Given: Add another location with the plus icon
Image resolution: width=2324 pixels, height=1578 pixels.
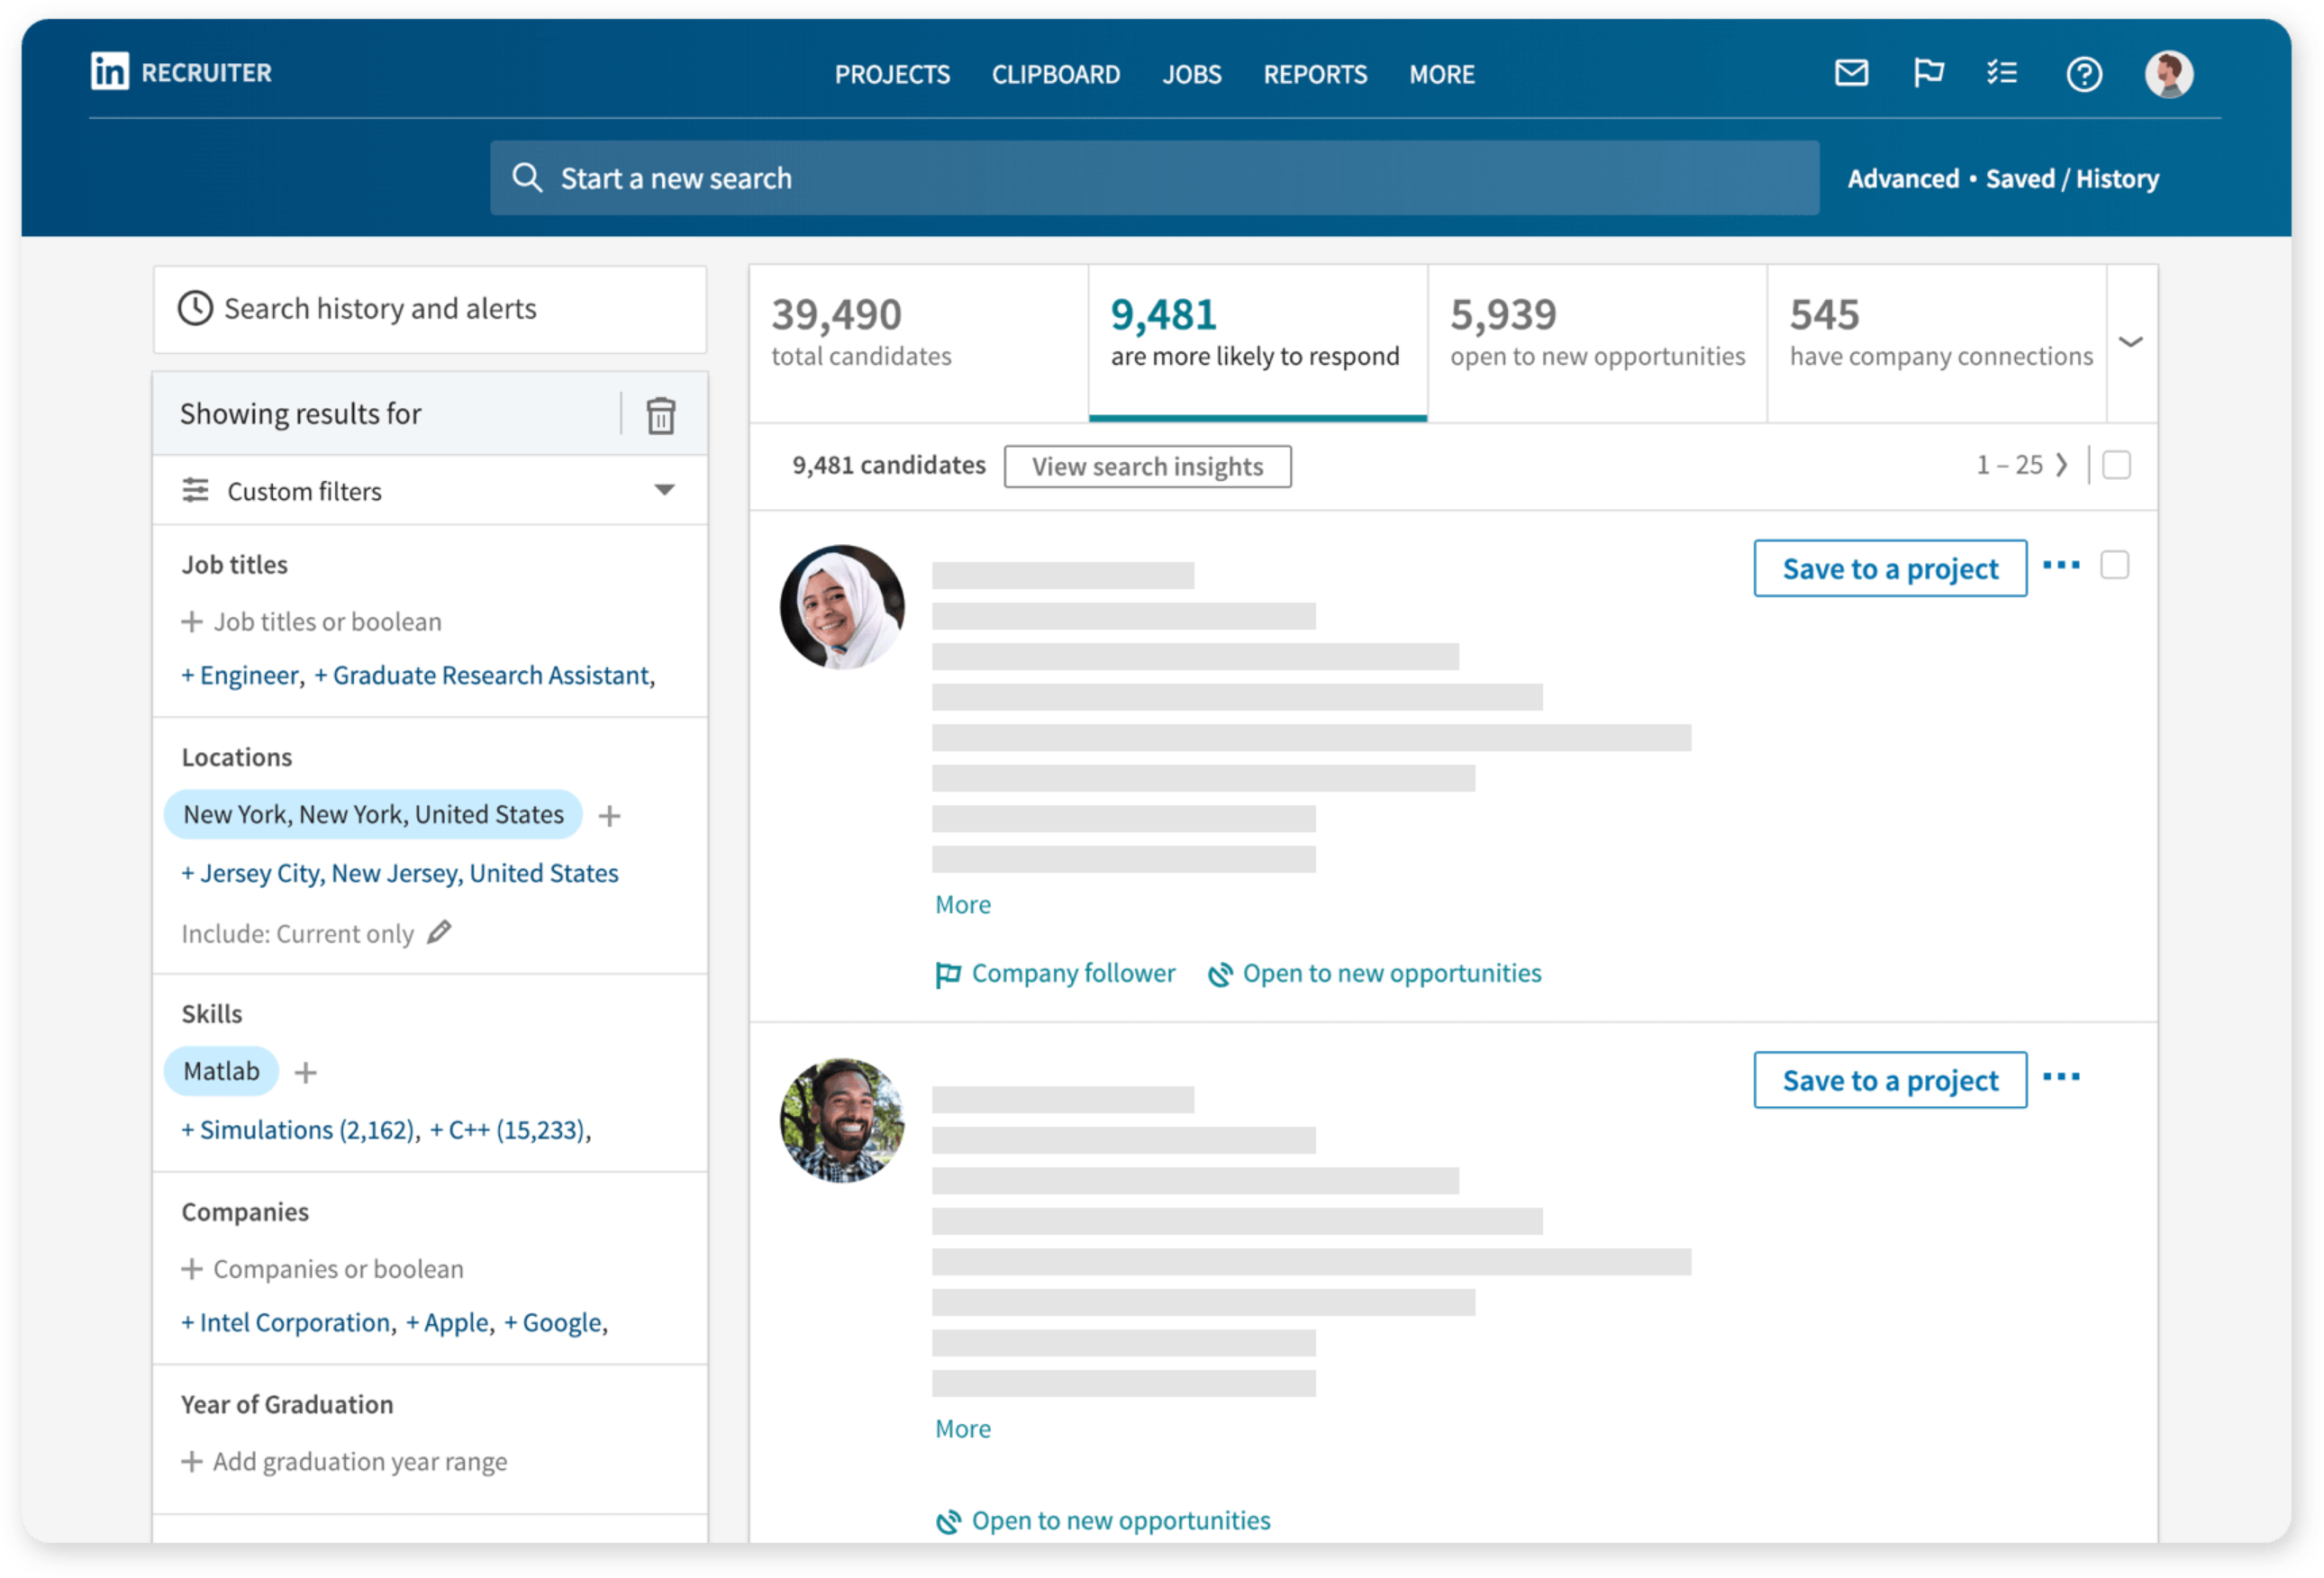Looking at the screenshot, I should click(609, 815).
